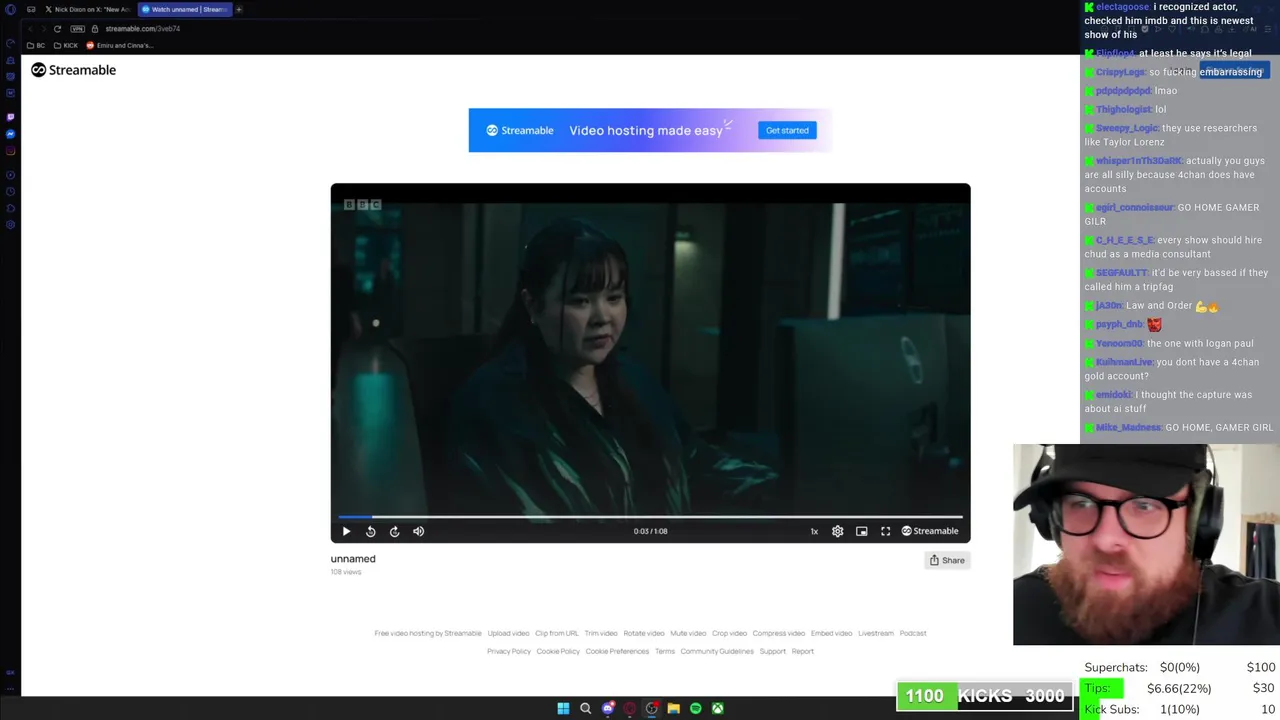
Task: Open the Support footer link
Action: (773, 651)
